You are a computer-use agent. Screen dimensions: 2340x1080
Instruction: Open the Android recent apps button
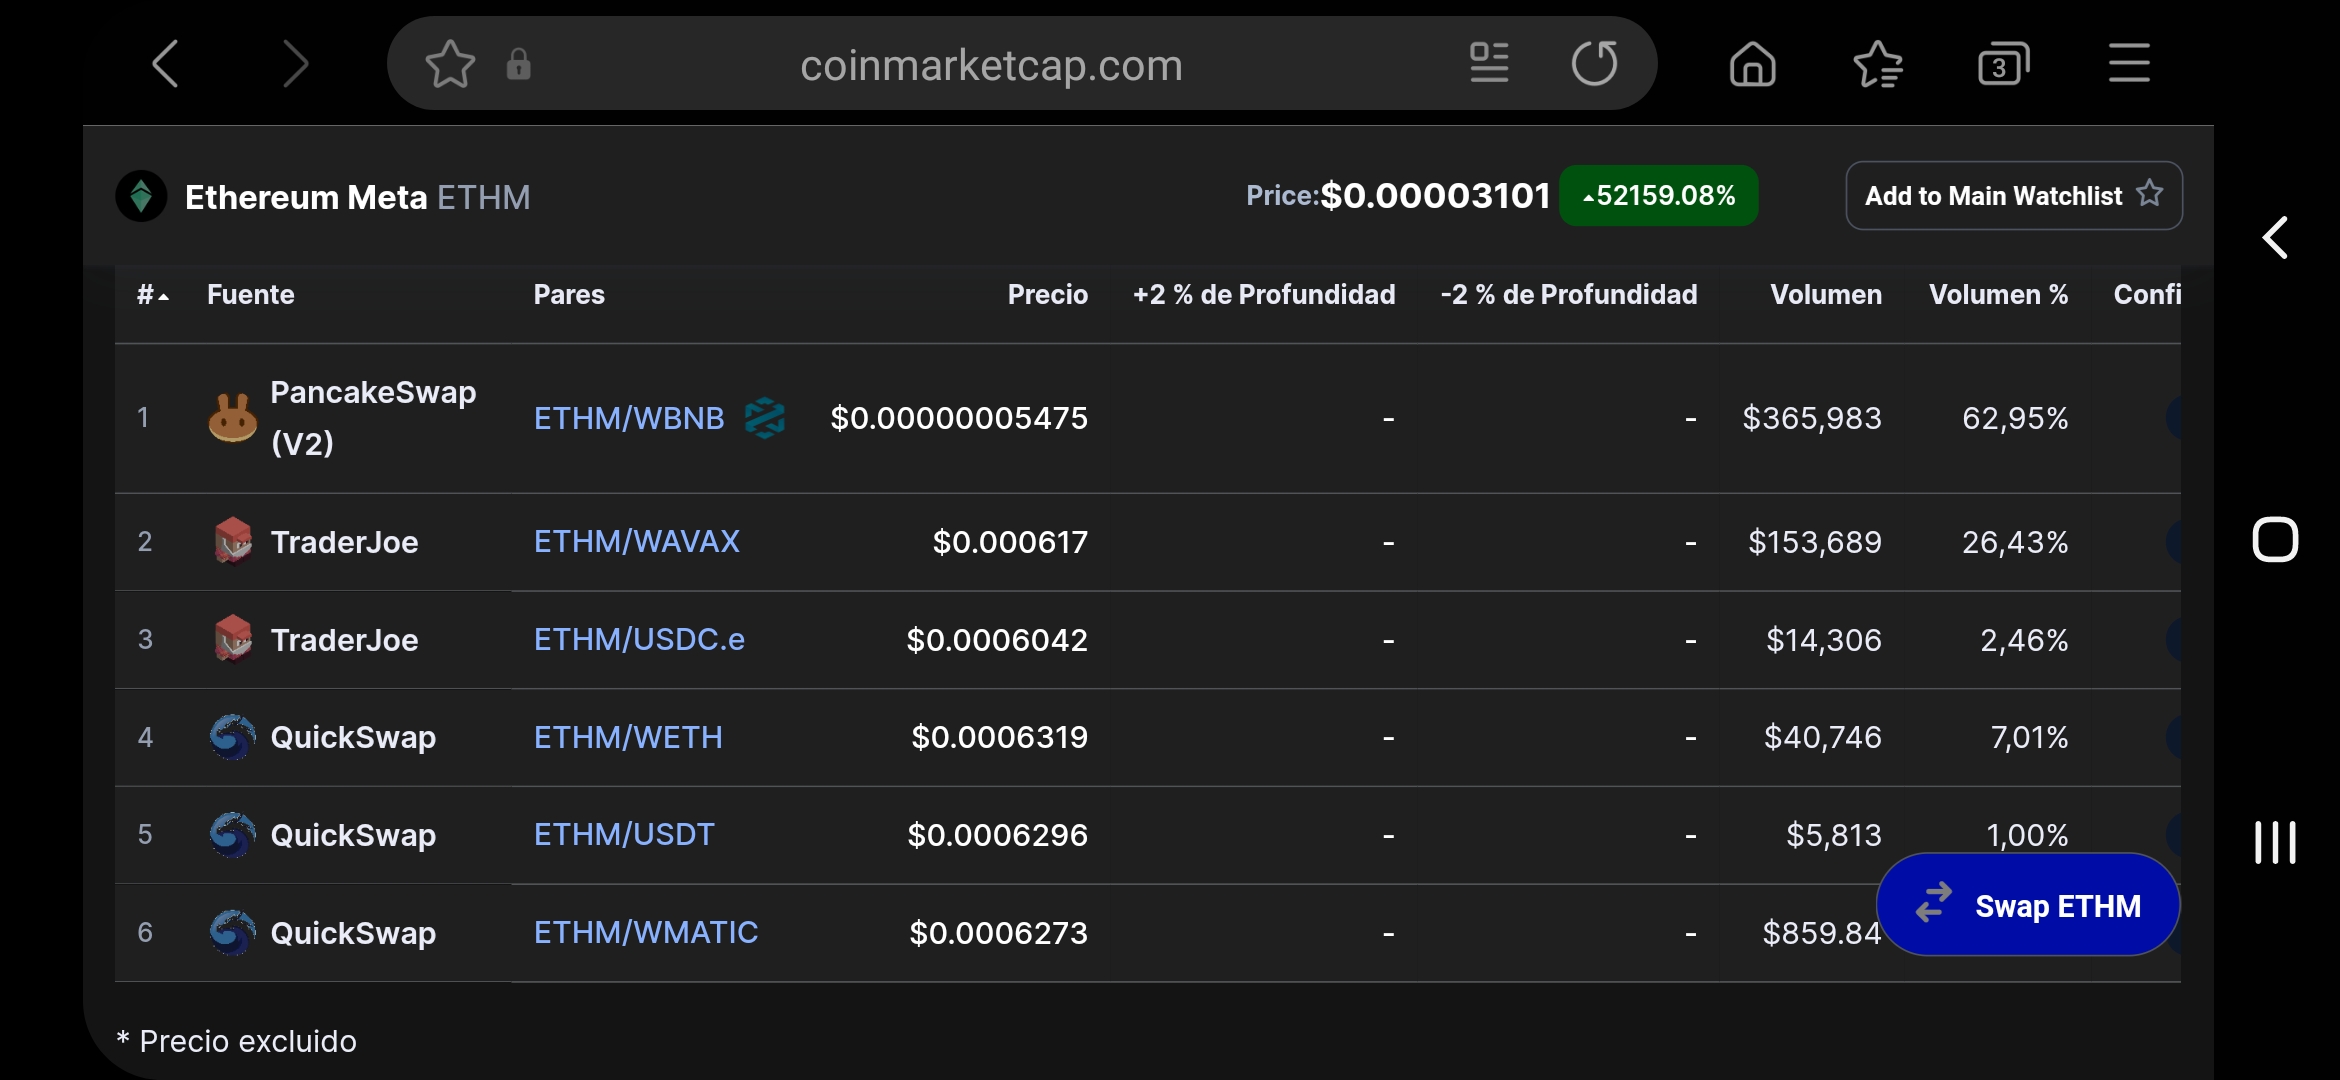(2275, 842)
